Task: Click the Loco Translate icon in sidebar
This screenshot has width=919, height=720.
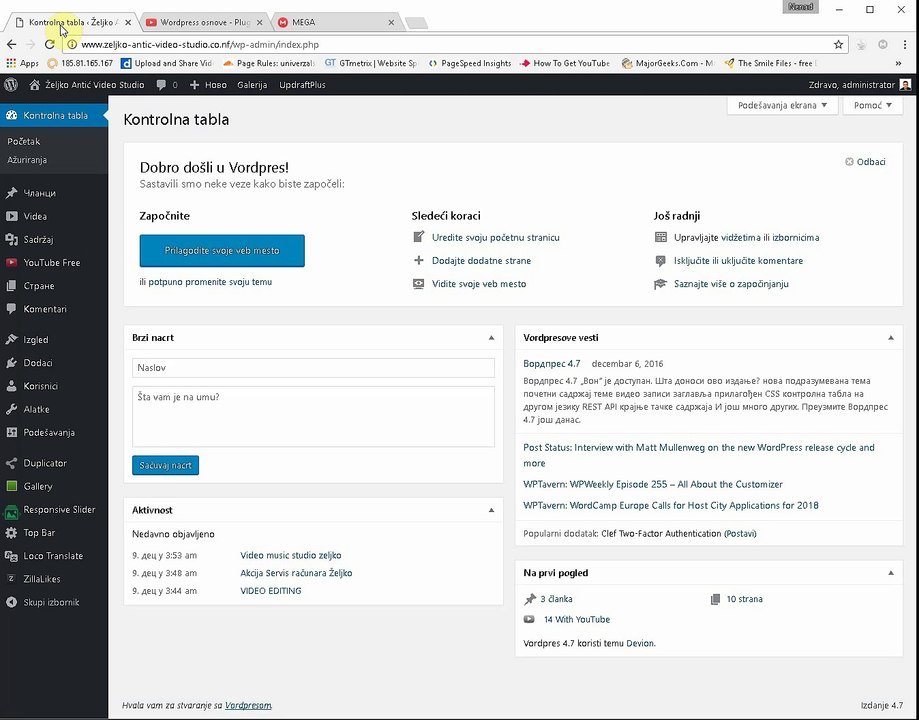Action: [11, 556]
